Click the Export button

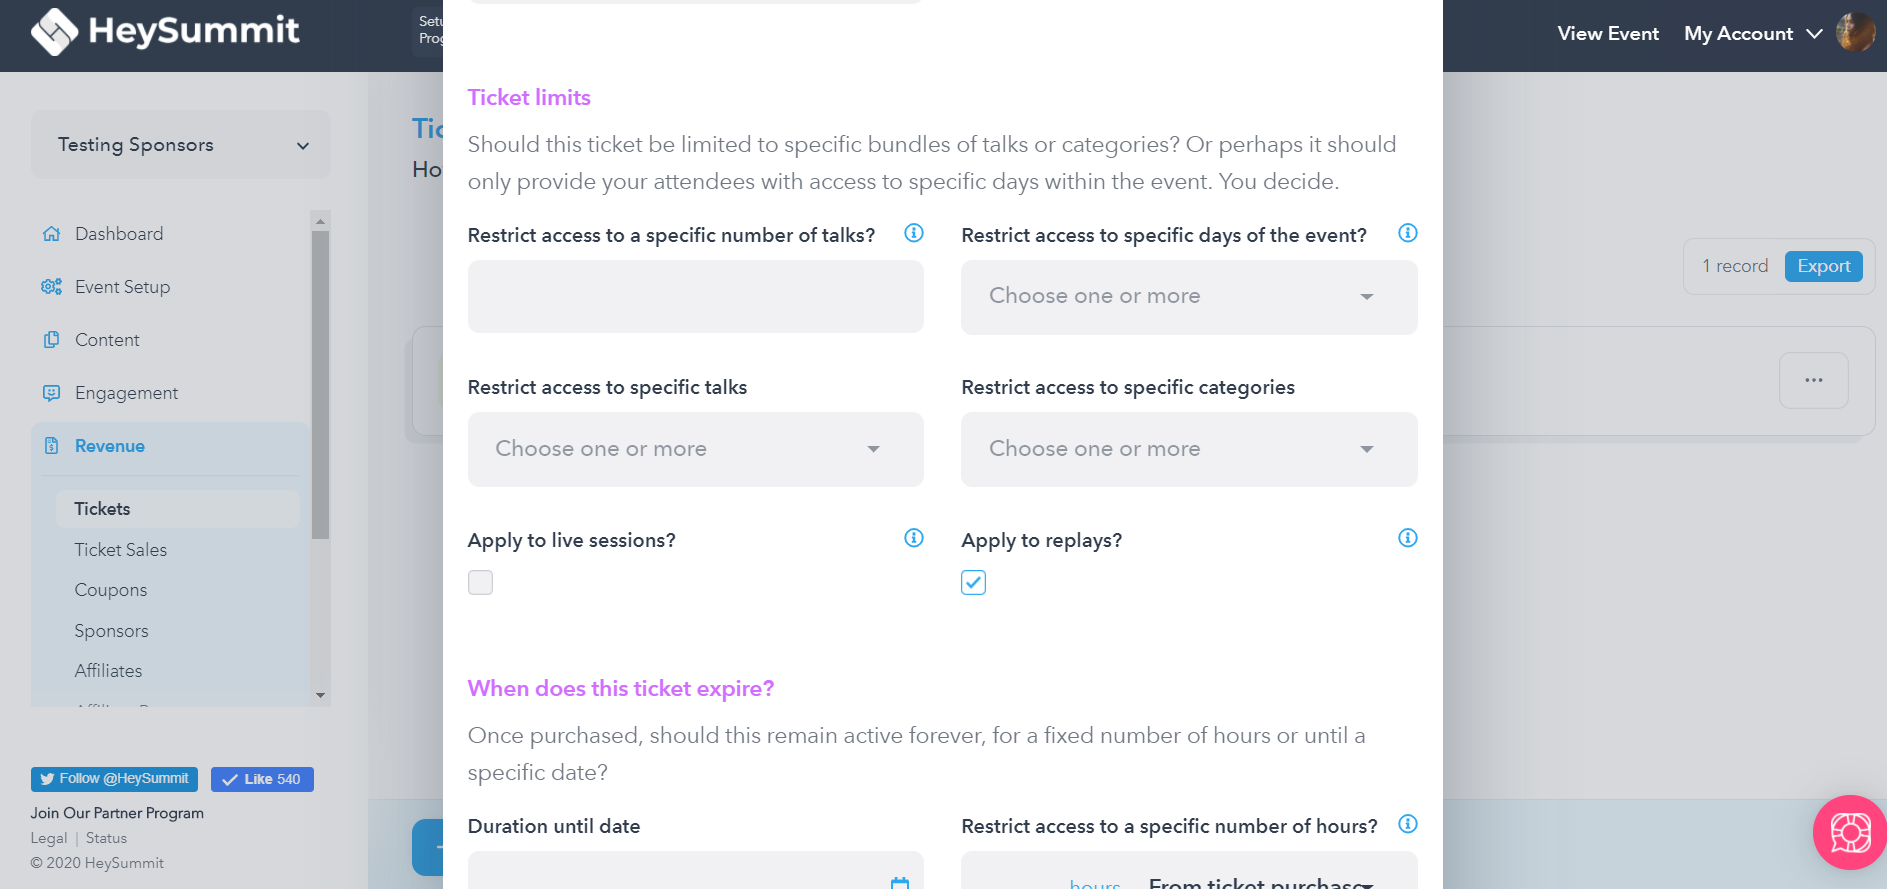tap(1823, 266)
